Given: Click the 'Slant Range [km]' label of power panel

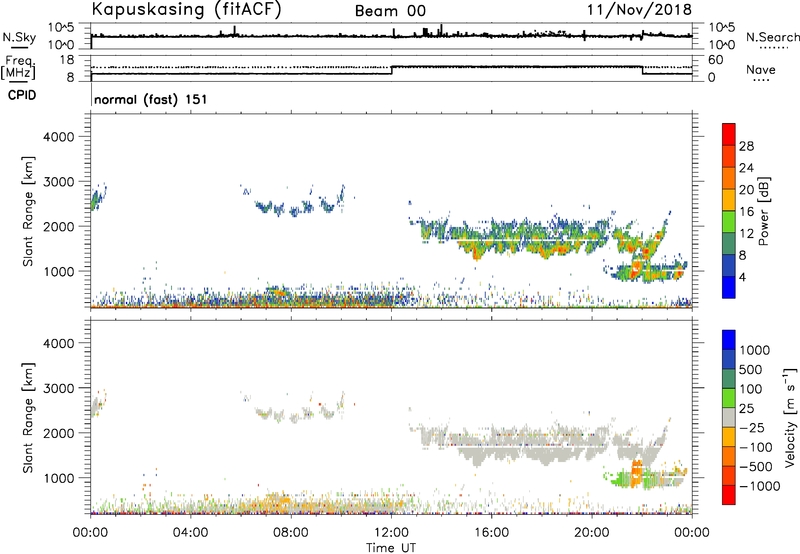Looking at the screenshot, I should point(28,211).
